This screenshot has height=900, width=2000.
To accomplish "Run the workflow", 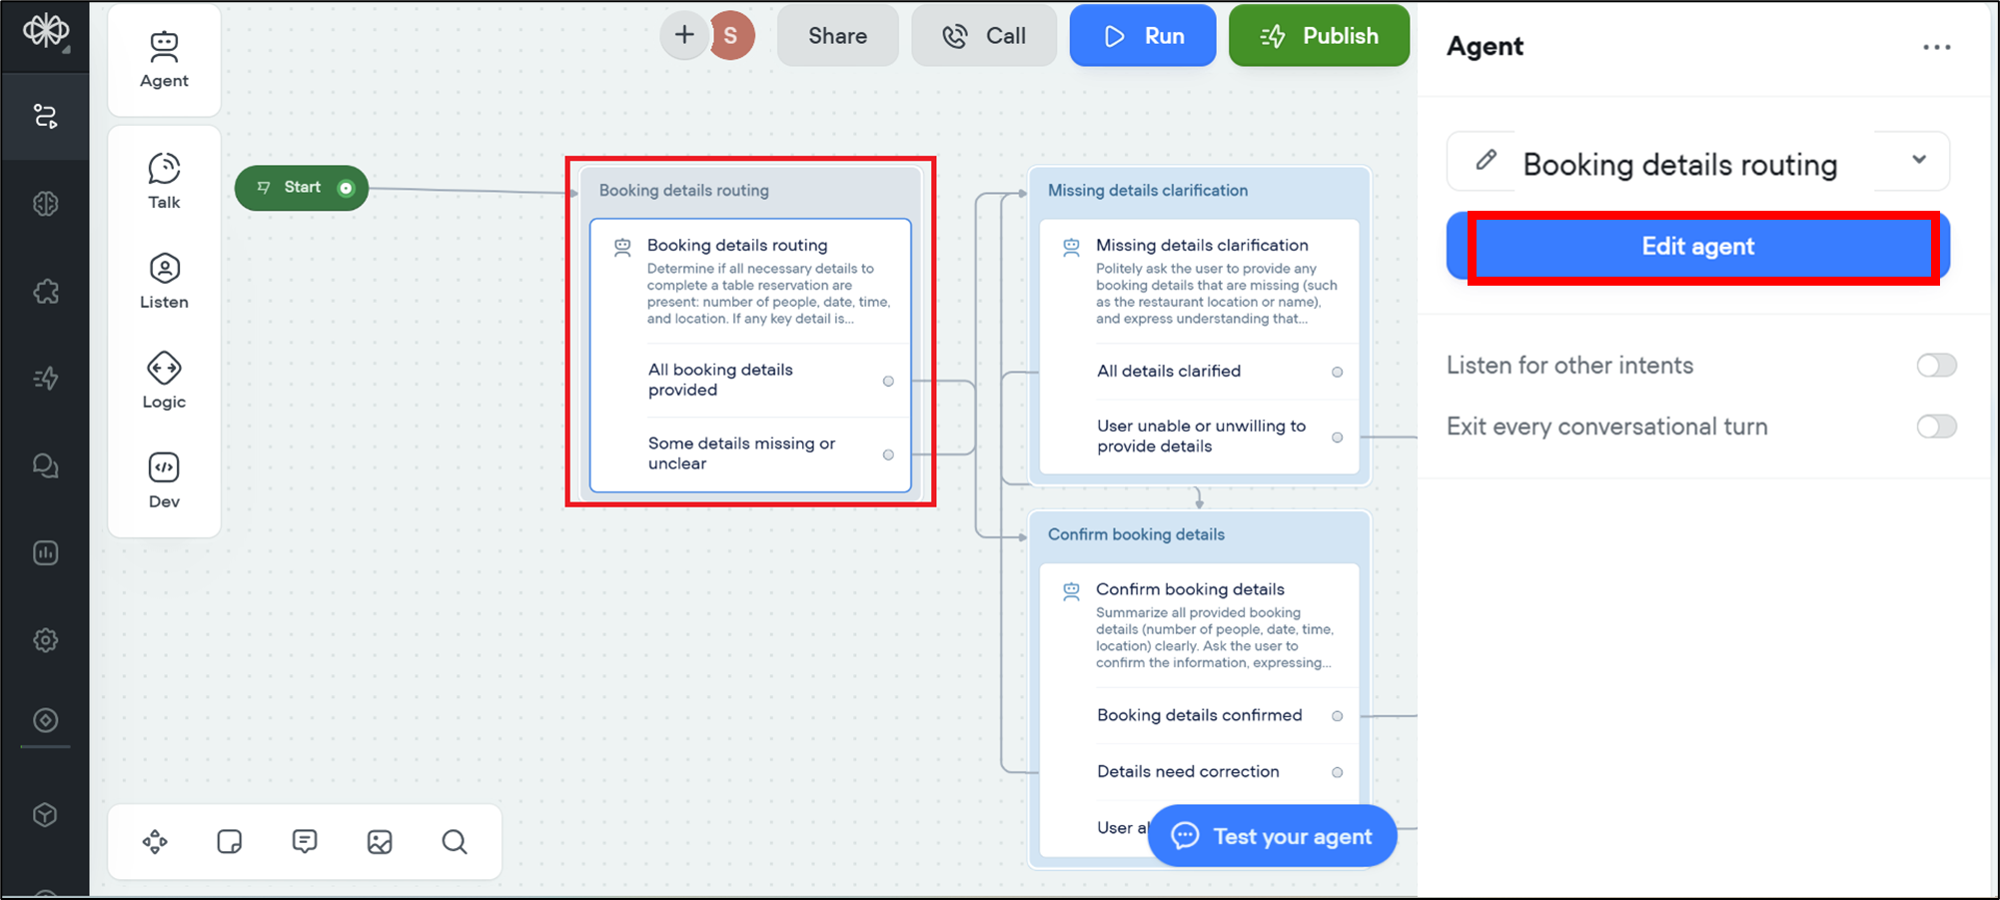I will pos(1143,36).
